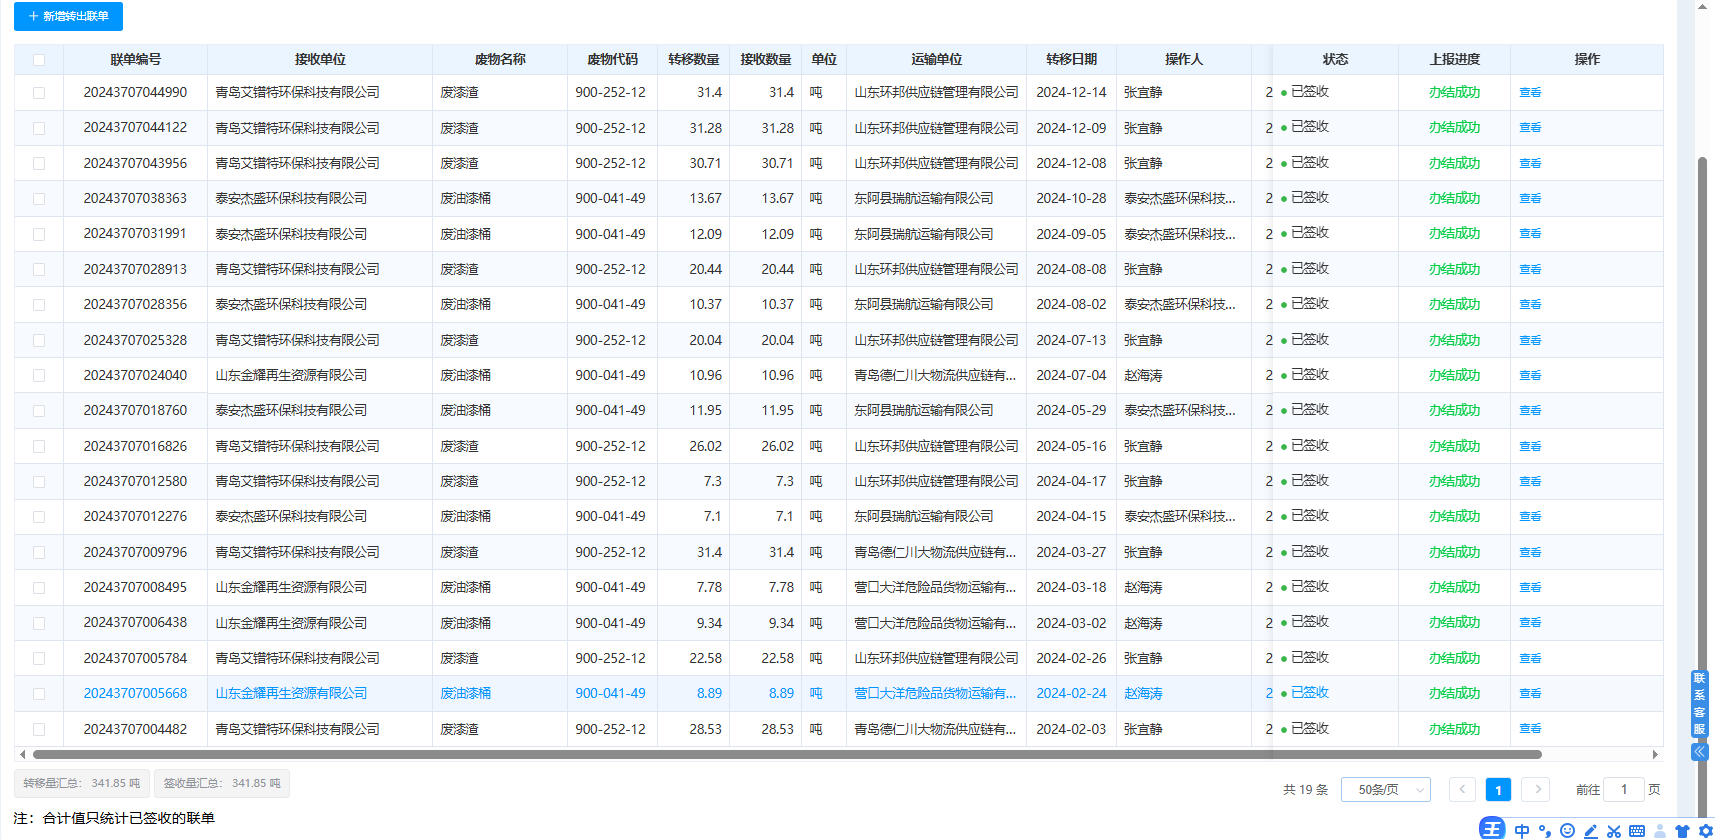This screenshot has width=1715, height=839.
Task: Collapse the customer service side panel
Action: (x=1699, y=752)
